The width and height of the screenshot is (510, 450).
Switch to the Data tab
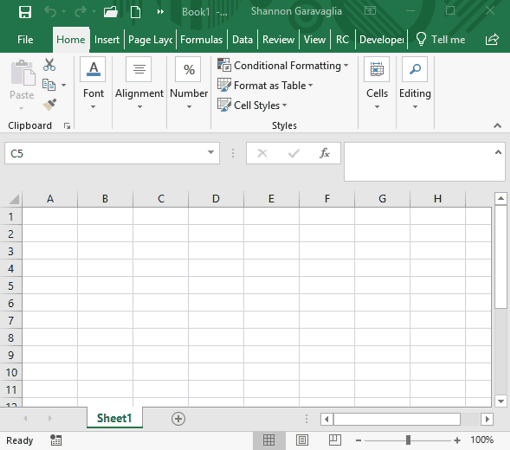click(x=242, y=39)
